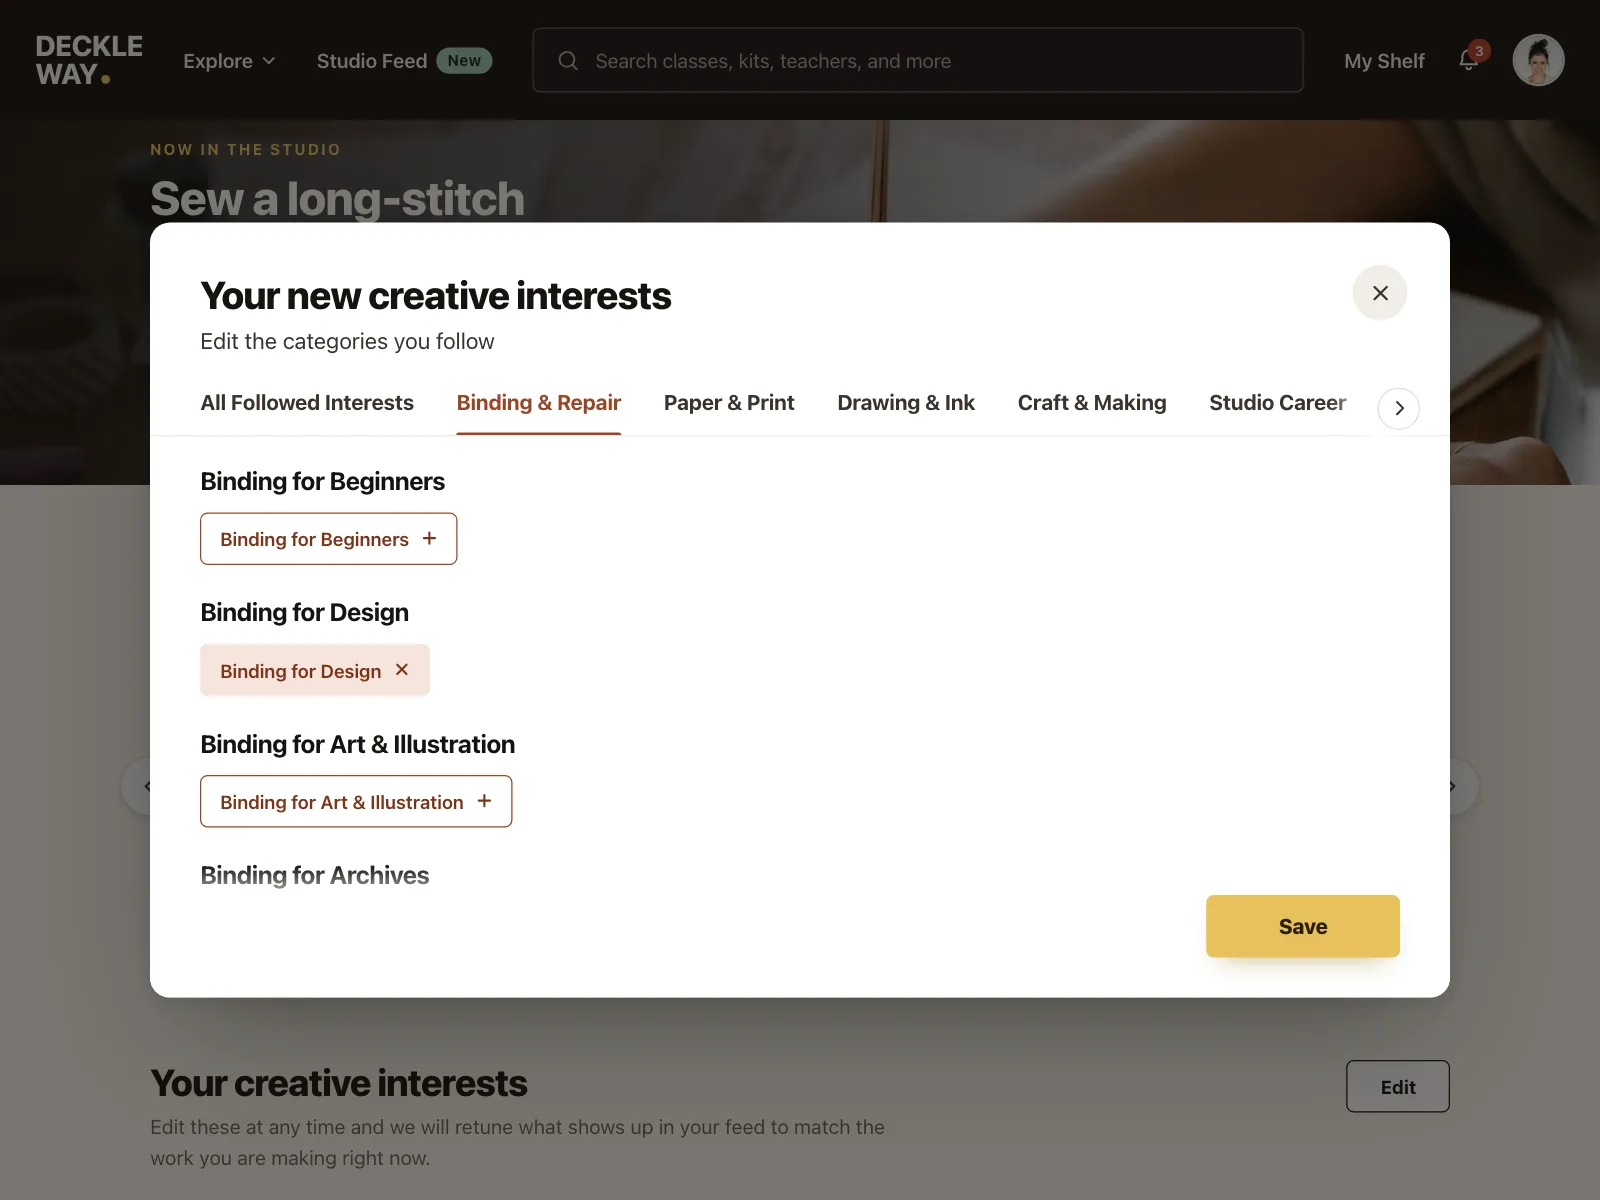Add Binding for Art & Illustration interest

pos(356,802)
